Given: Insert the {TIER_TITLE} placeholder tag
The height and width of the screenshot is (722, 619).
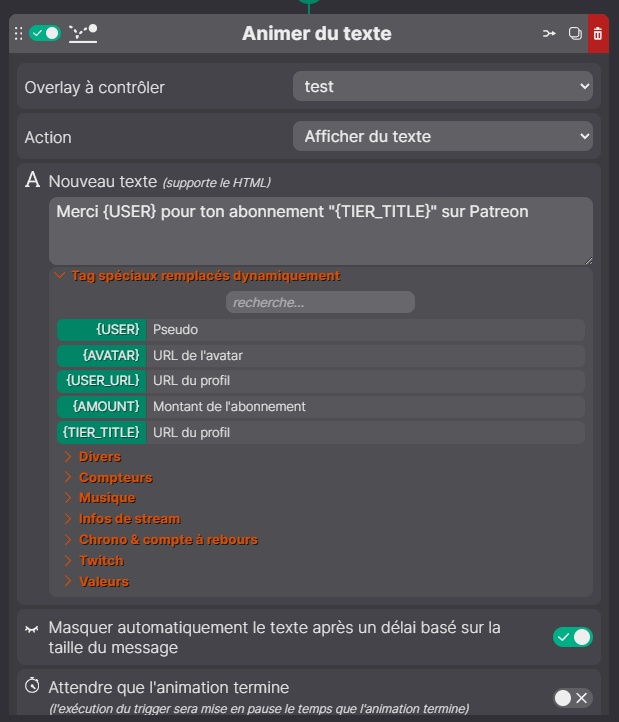Looking at the screenshot, I should [x=102, y=433].
